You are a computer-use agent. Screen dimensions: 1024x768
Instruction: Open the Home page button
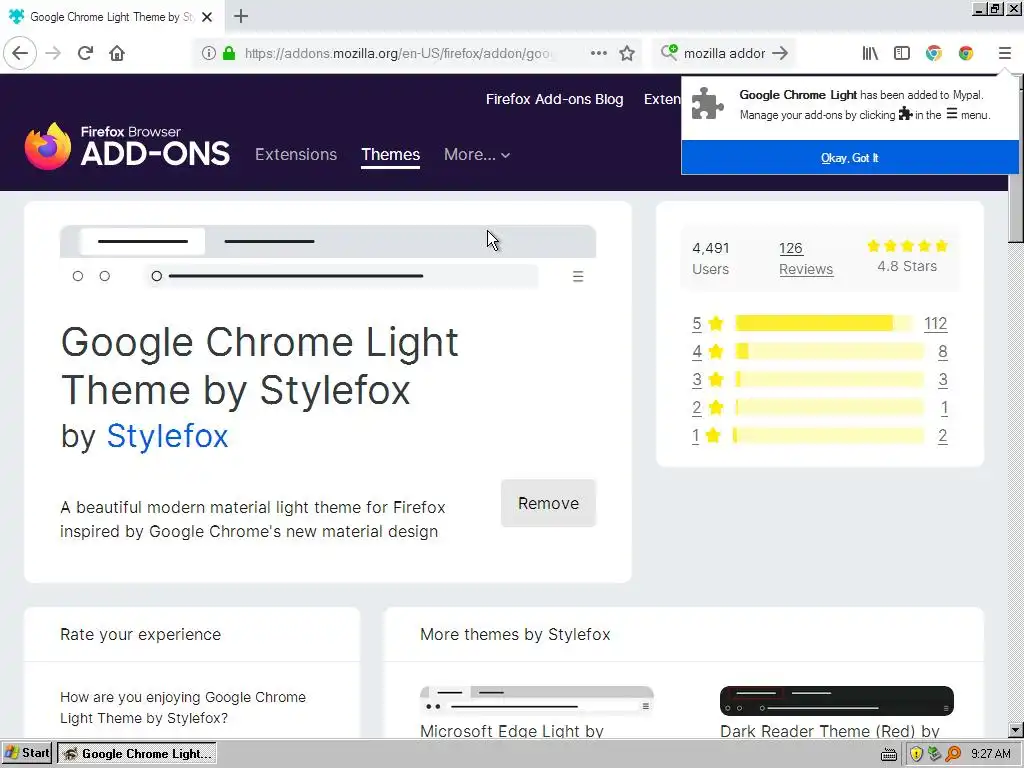click(117, 53)
